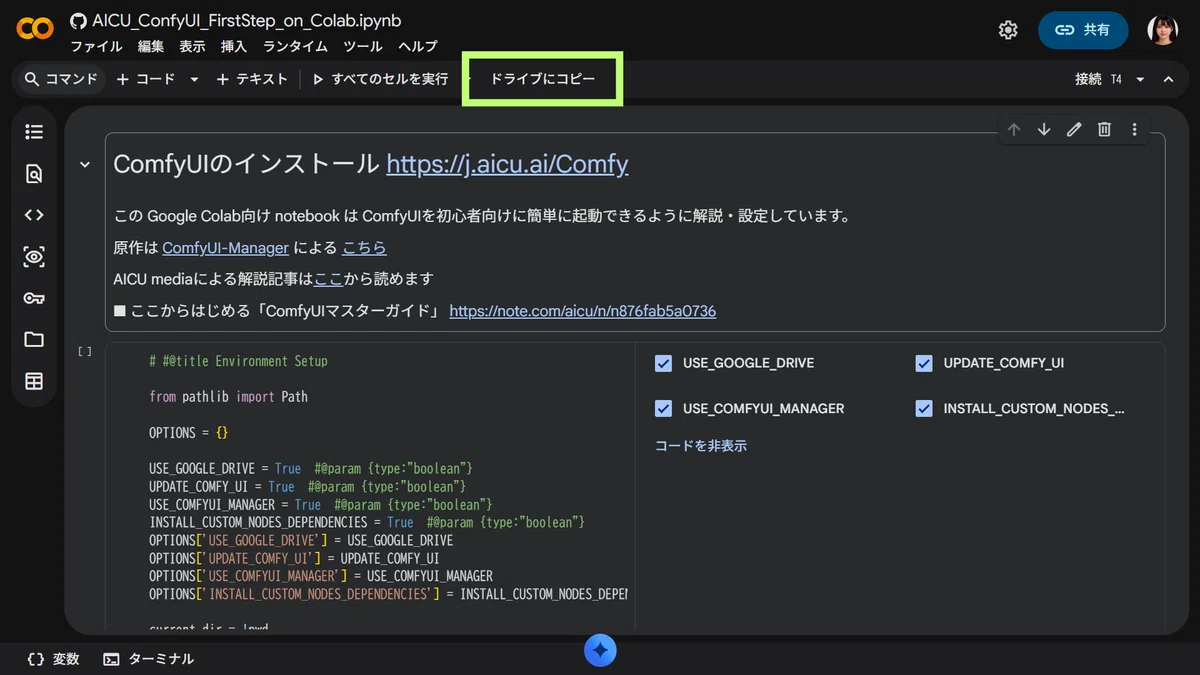Viewport: 1200px width, 675px height.
Task: Click the '# #@title Environment Setup' comment
Action: tap(238, 361)
